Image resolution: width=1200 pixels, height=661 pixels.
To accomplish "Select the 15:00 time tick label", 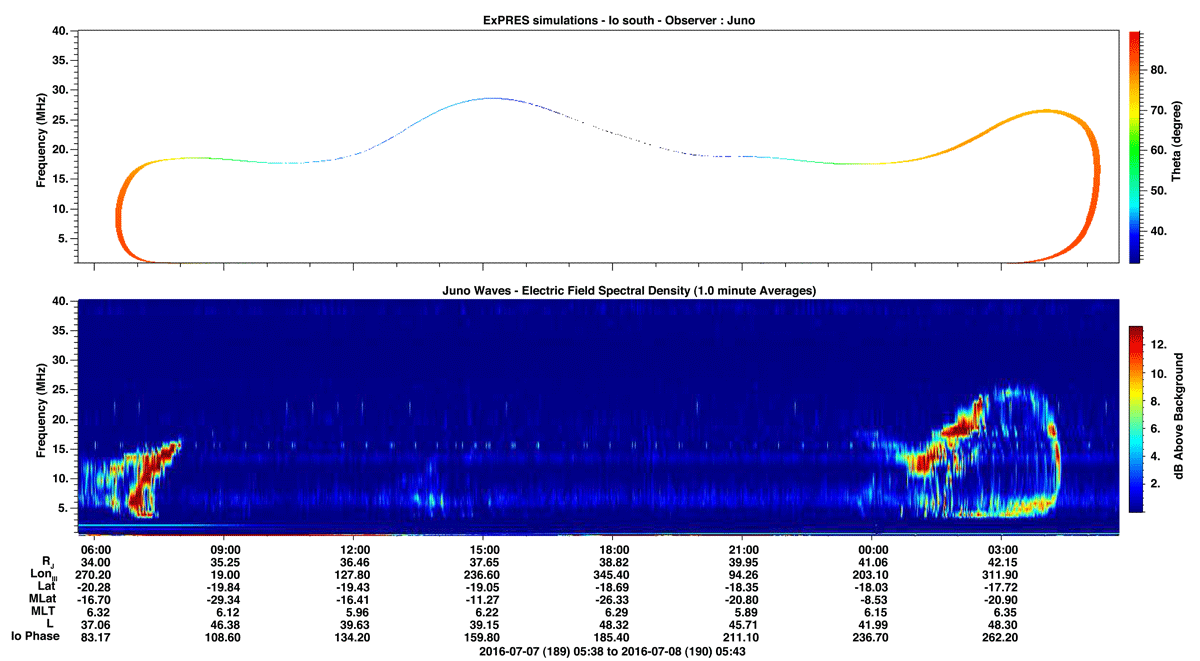I will coord(484,549).
